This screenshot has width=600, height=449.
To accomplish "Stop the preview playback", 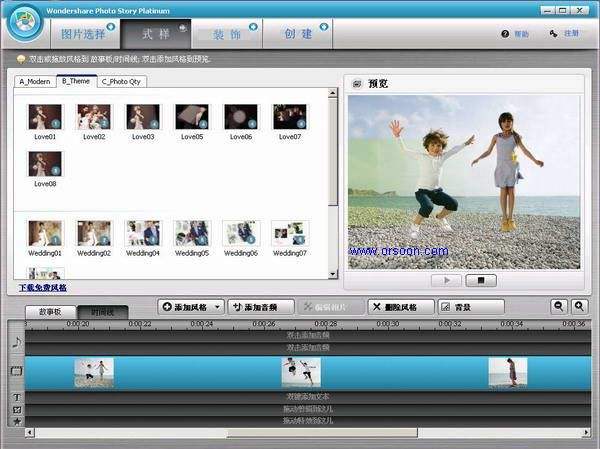I will point(481,281).
